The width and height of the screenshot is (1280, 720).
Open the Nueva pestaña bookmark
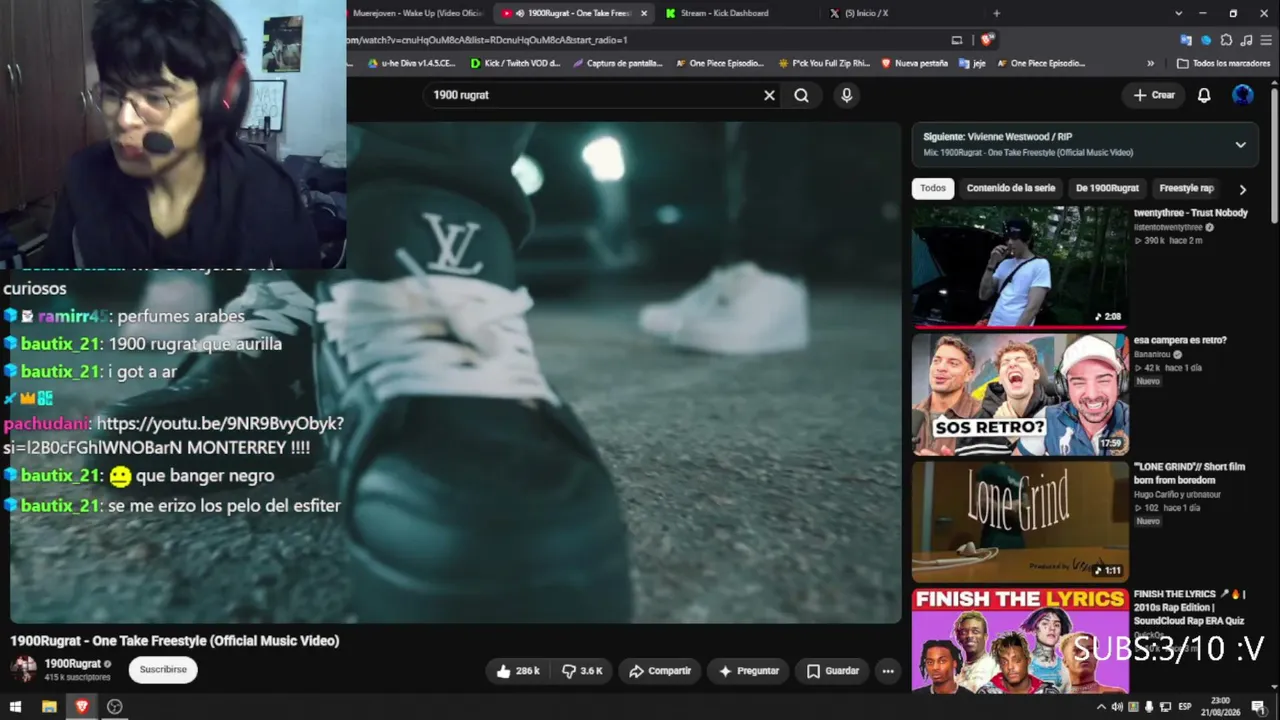tap(915, 63)
